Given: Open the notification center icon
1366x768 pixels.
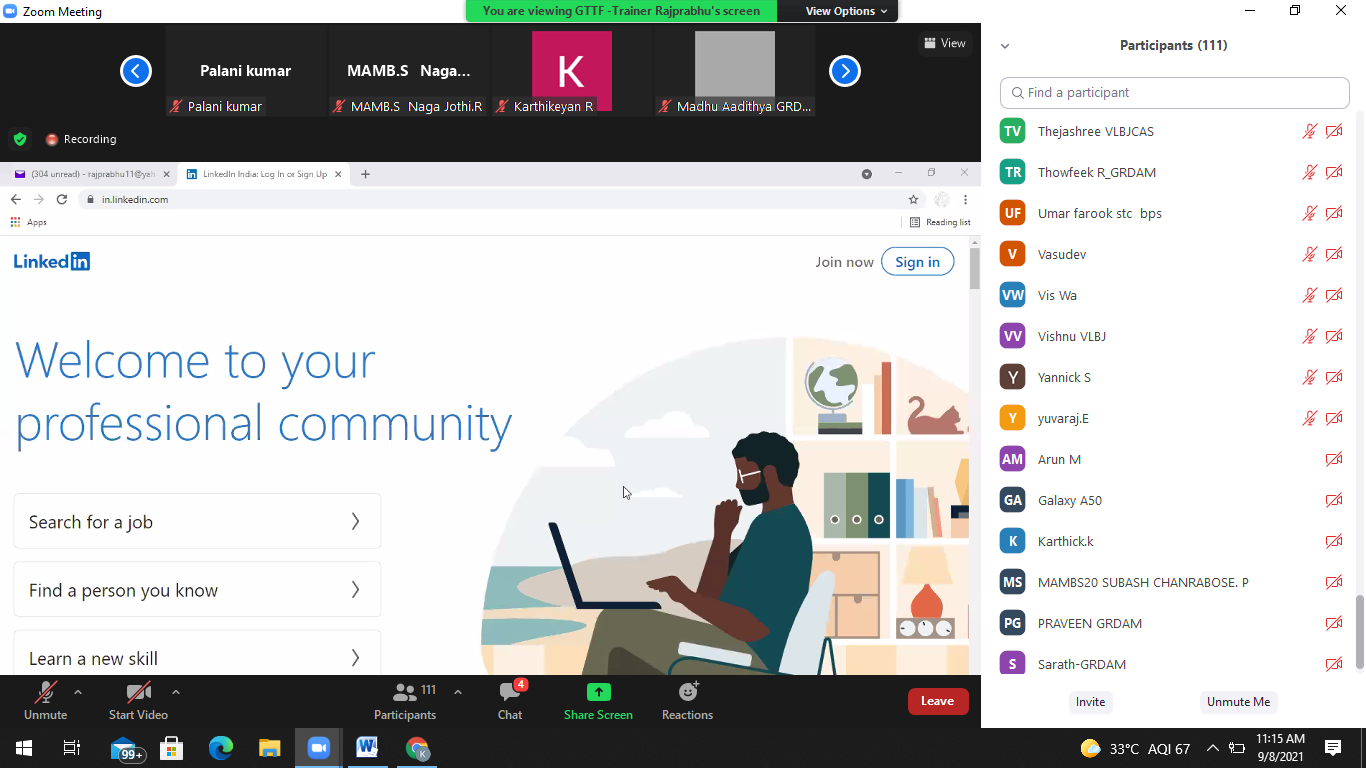Looking at the screenshot, I should [x=1333, y=748].
